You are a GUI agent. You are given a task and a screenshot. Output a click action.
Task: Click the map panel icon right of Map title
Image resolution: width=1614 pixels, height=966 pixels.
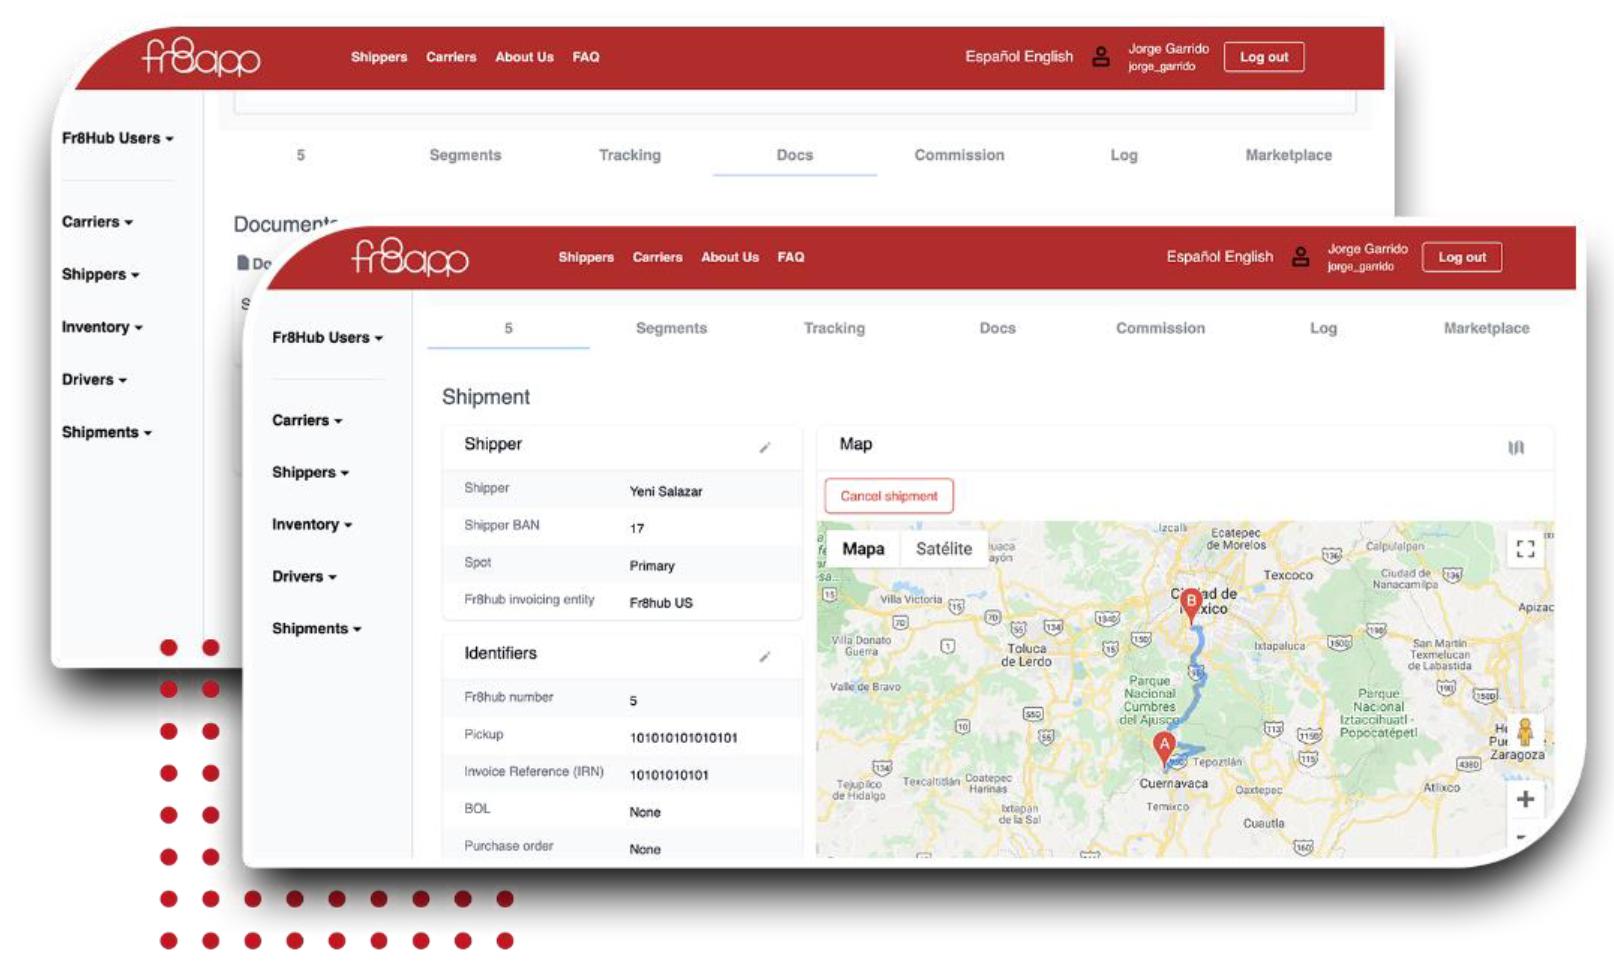(1516, 447)
